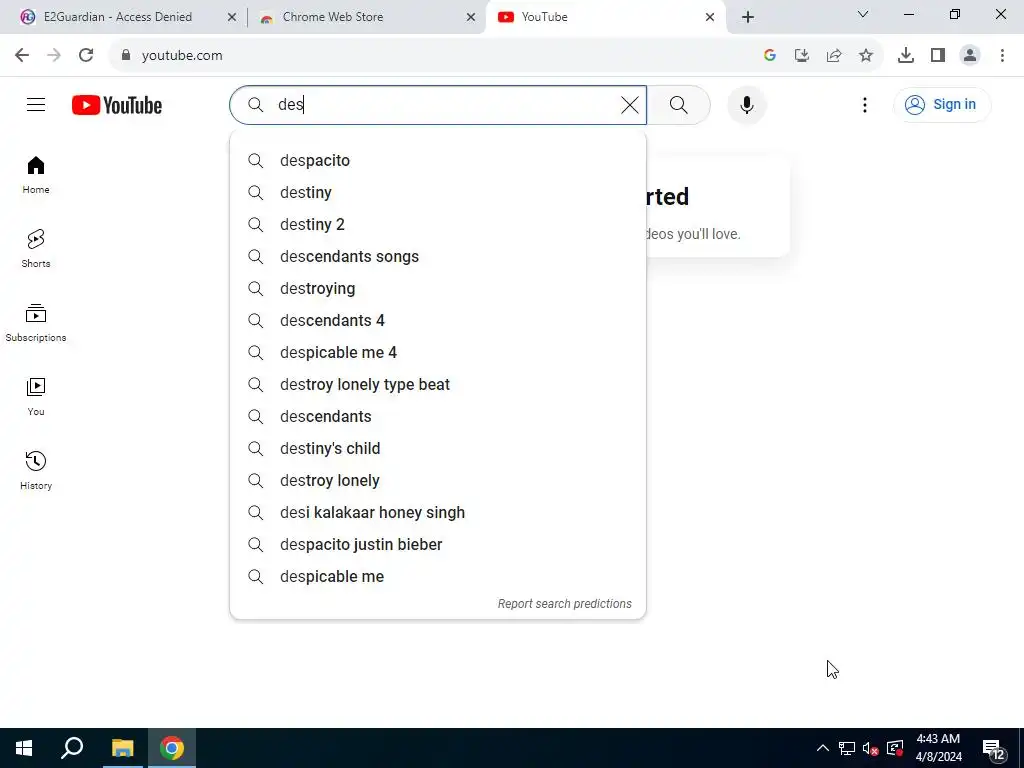Pick suggestion 'despacito justin bieber'
Image resolution: width=1024 pixels, height=768 pixels.
tap(438, 545)
